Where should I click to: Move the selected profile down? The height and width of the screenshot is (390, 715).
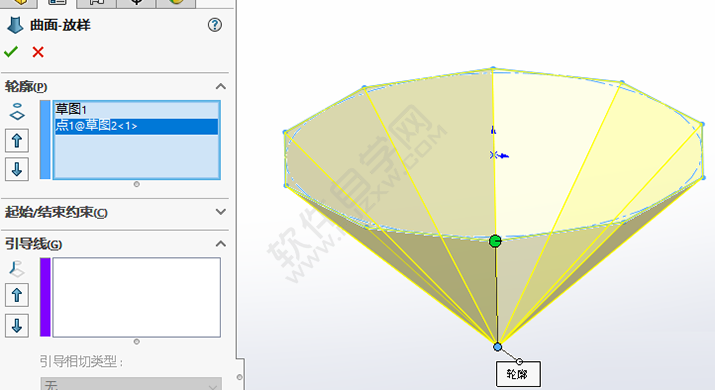(17, 169)
